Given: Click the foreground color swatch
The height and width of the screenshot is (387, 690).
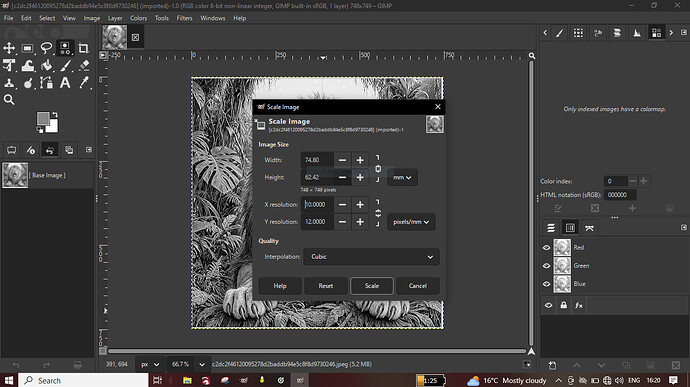Looking at the screenshot, I should pyautogui.click(x=43, y=118).
